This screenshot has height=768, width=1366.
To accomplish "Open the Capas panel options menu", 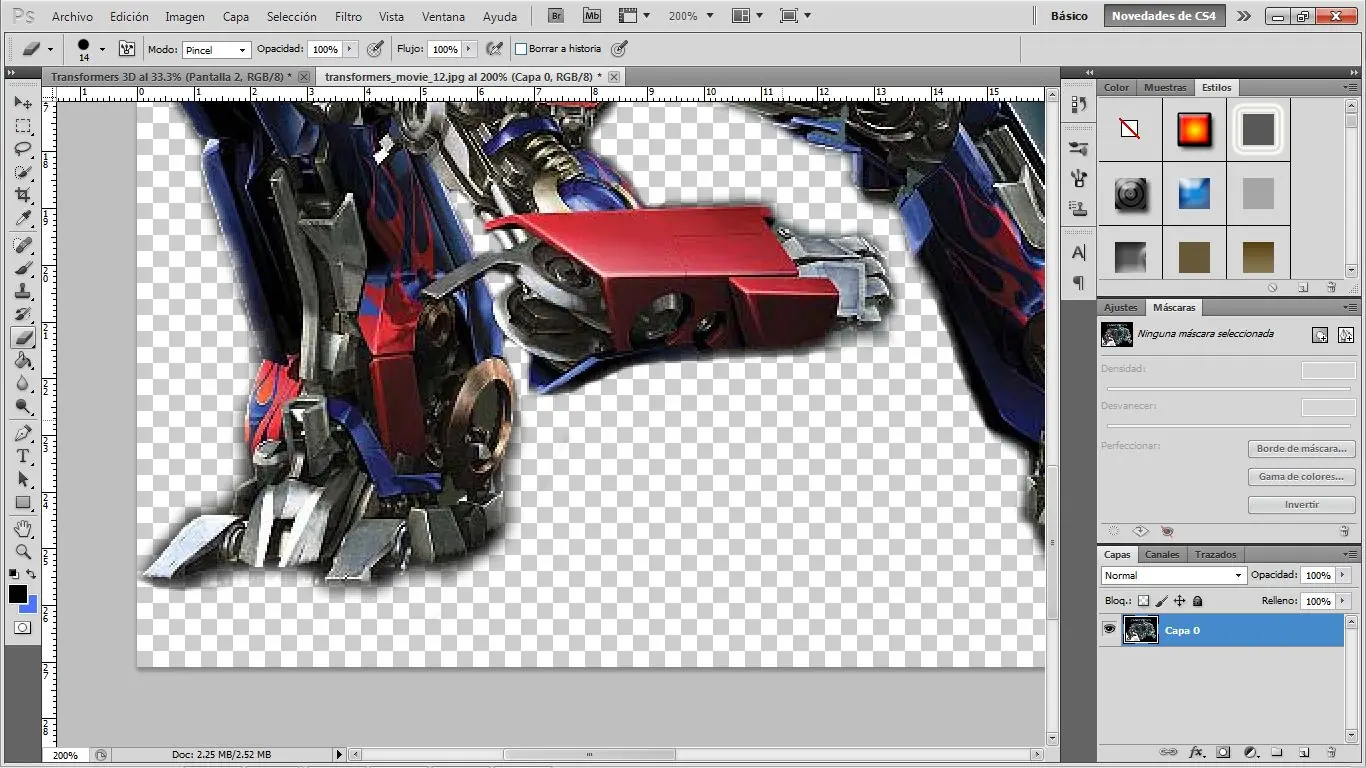I will (1350, 554).
